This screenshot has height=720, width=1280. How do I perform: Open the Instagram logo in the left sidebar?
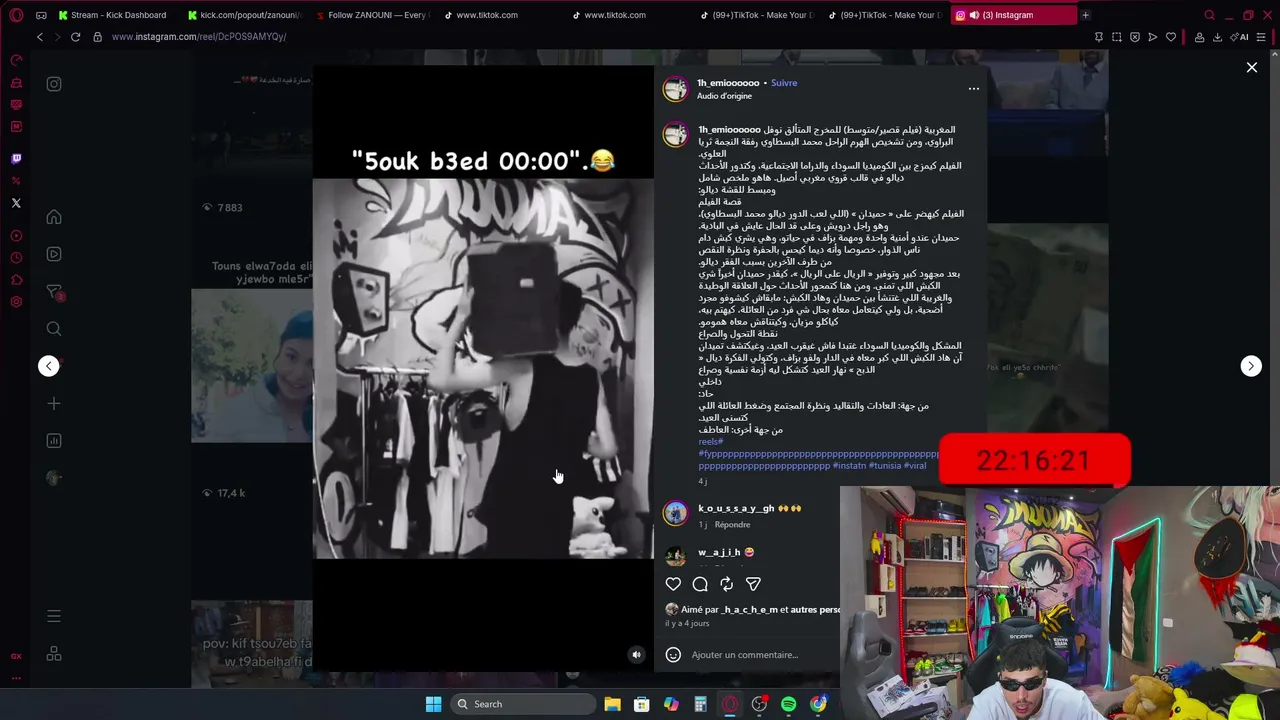(54, 84)
